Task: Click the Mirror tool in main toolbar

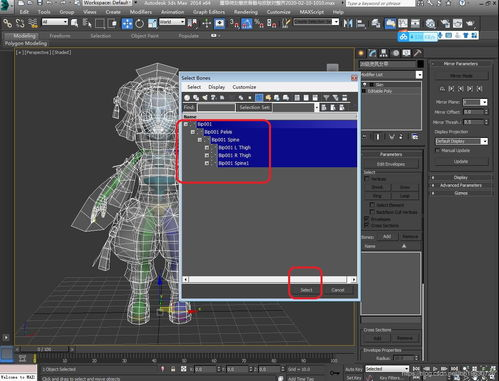Action: point(348,23)
